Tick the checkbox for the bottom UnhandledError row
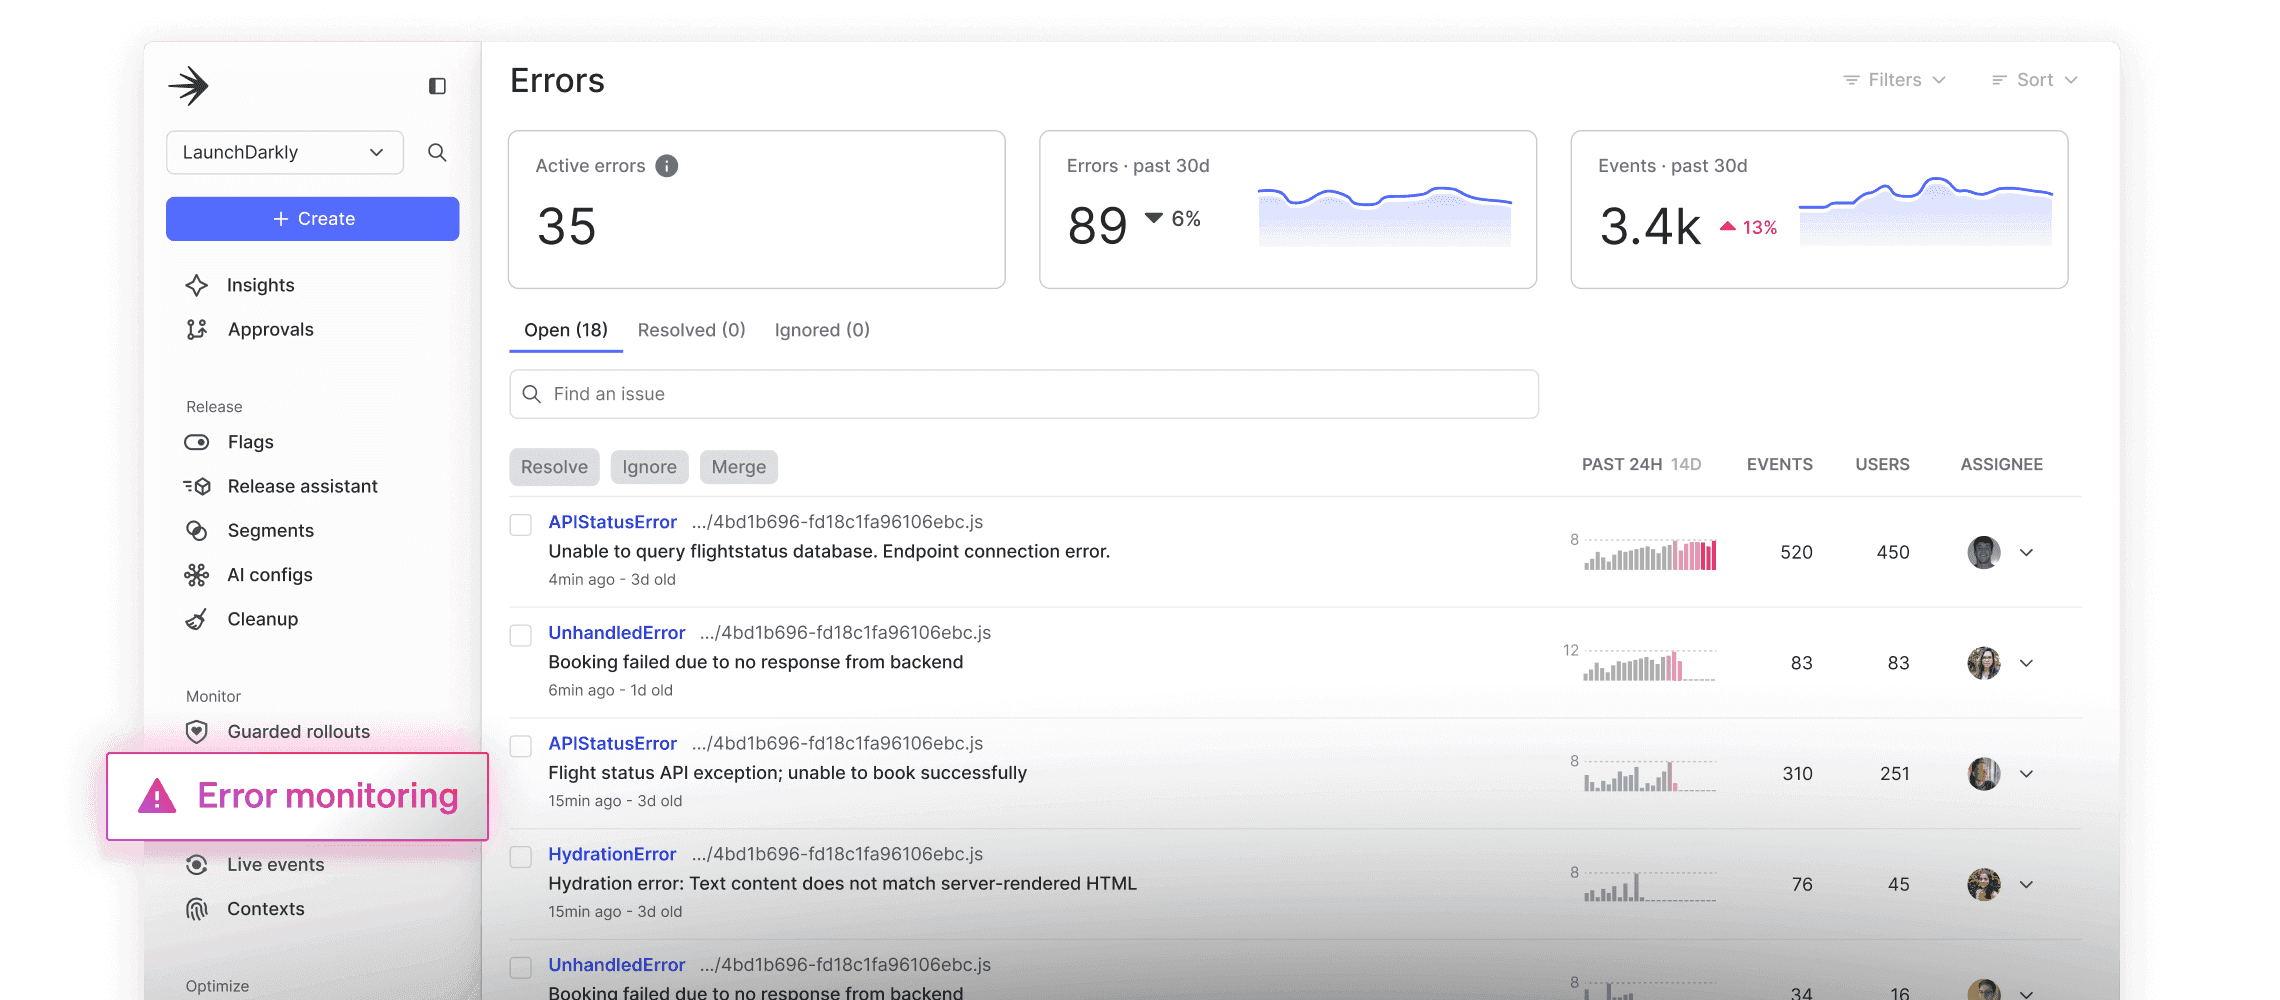 520,968
